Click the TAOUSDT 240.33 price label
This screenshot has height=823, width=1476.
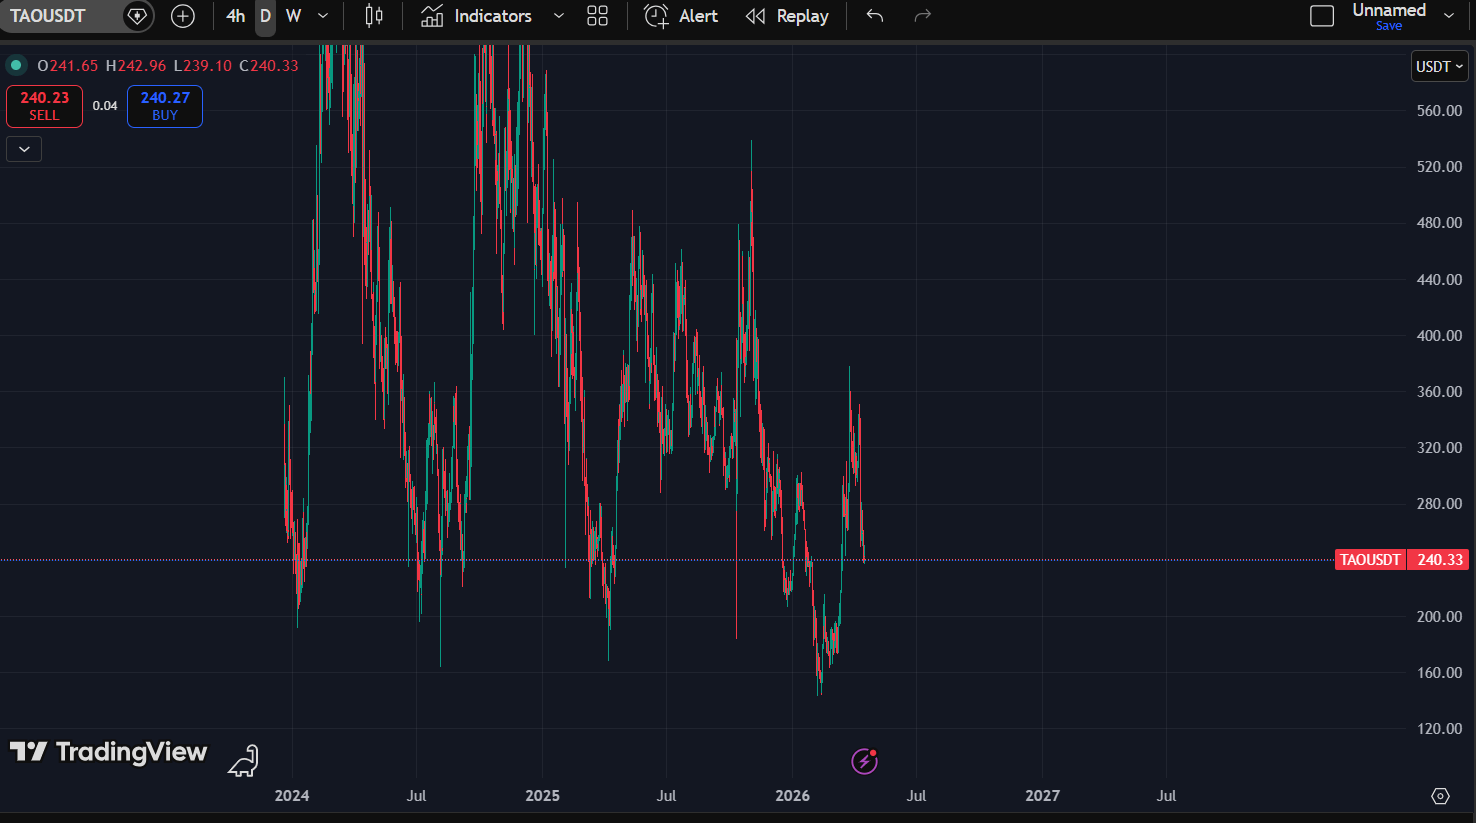coord(1402,560)
